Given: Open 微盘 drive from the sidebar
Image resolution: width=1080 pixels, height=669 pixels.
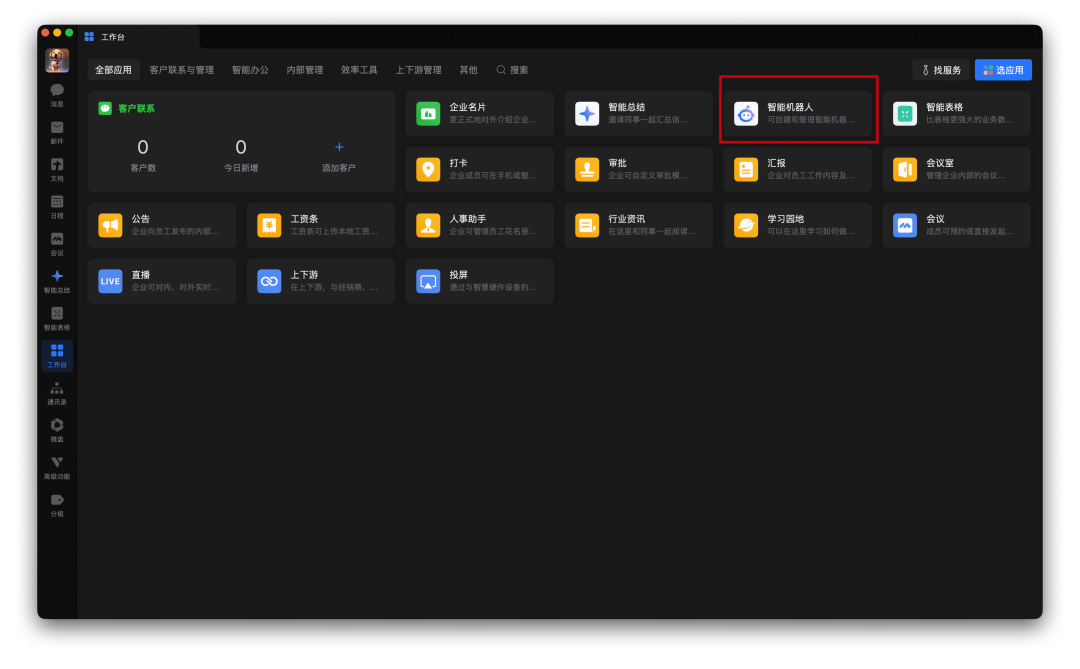Looking at the screenshot, I should tap(57, 429).
